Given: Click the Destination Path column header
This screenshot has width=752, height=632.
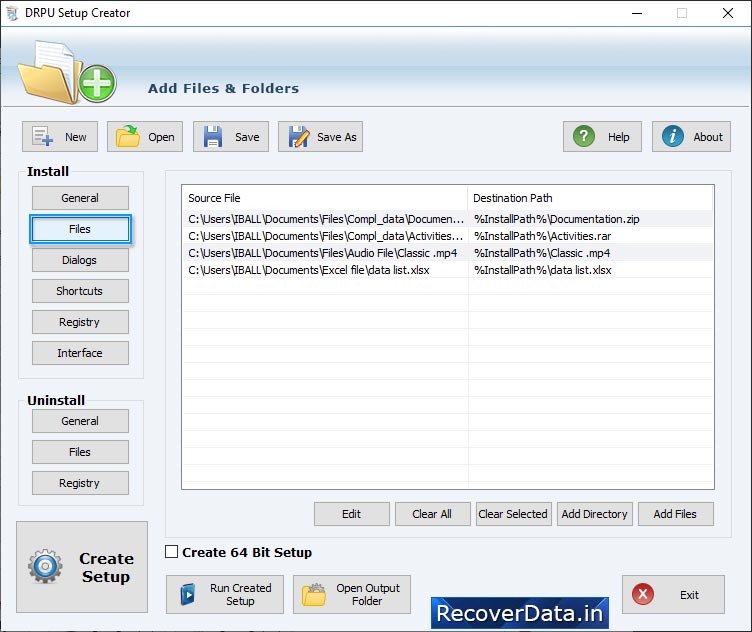Looking at the screenshot, I should [590, 198].
